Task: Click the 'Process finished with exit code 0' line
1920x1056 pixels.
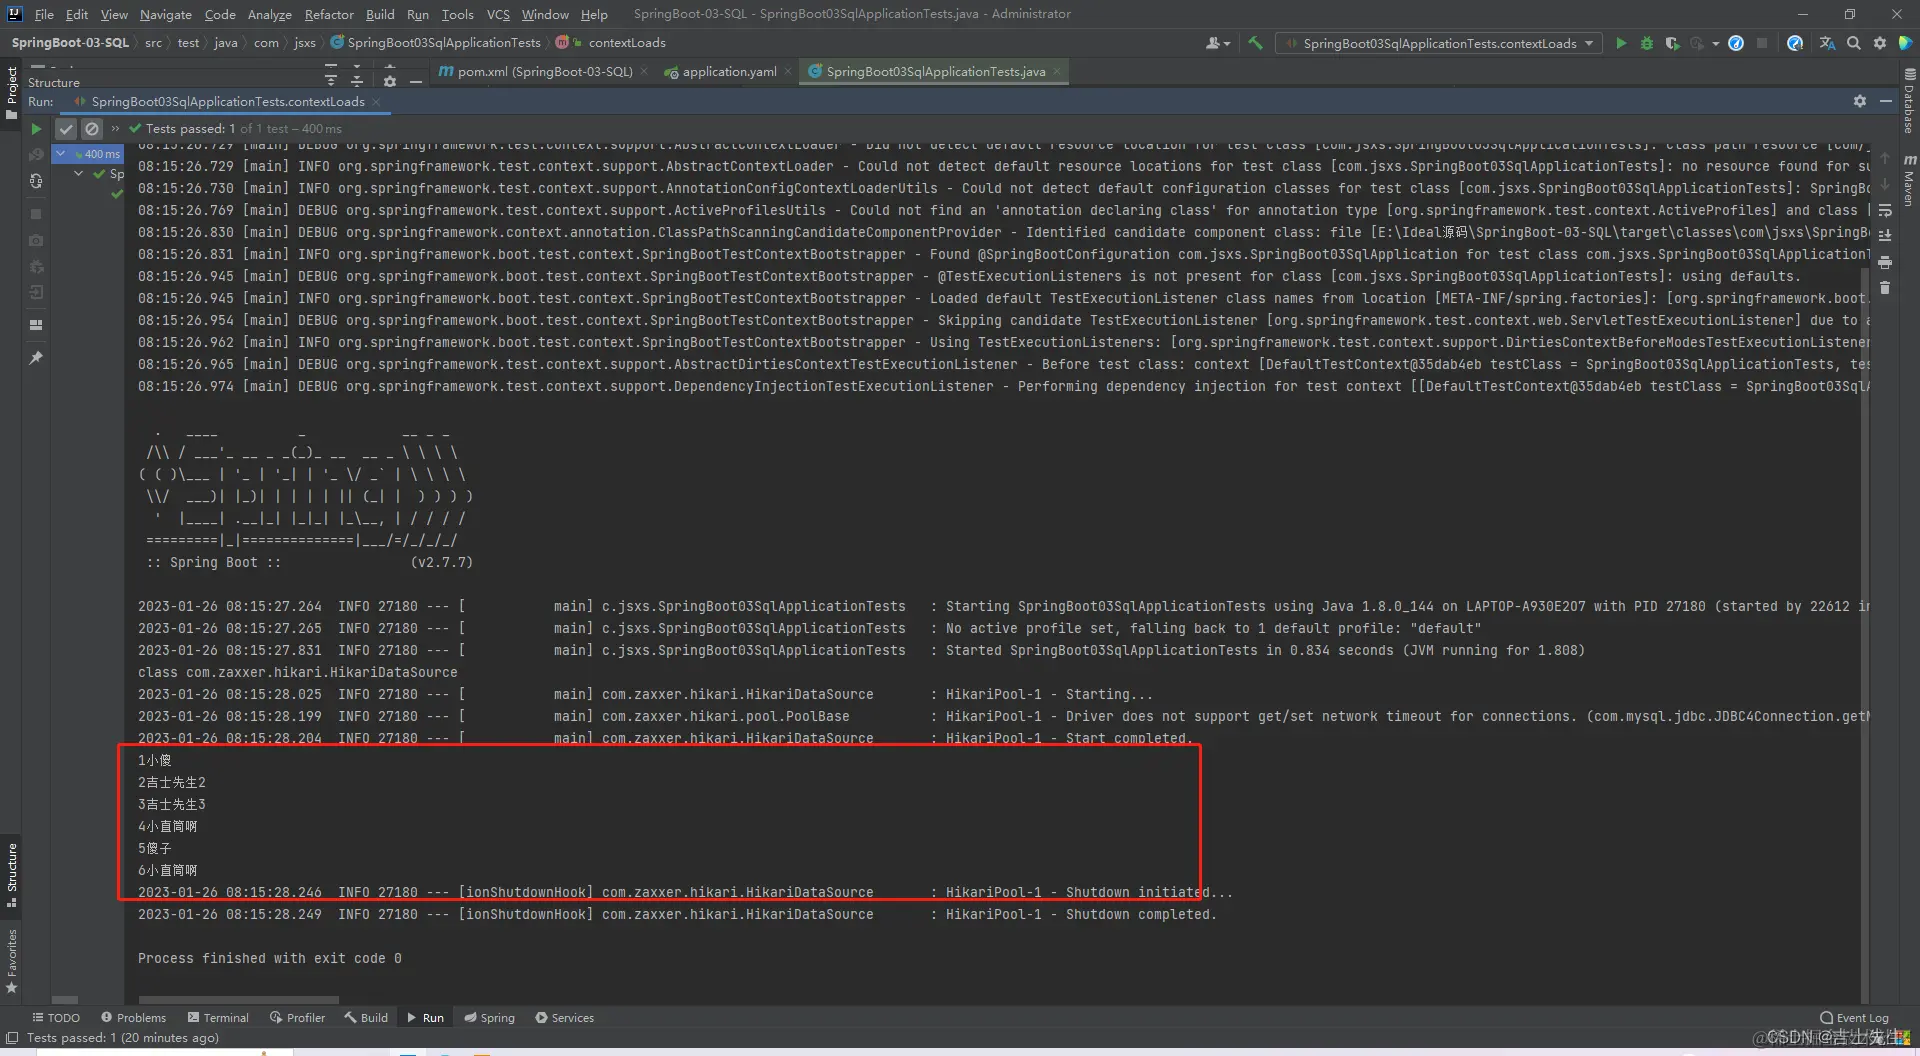Action: (270, 958)
